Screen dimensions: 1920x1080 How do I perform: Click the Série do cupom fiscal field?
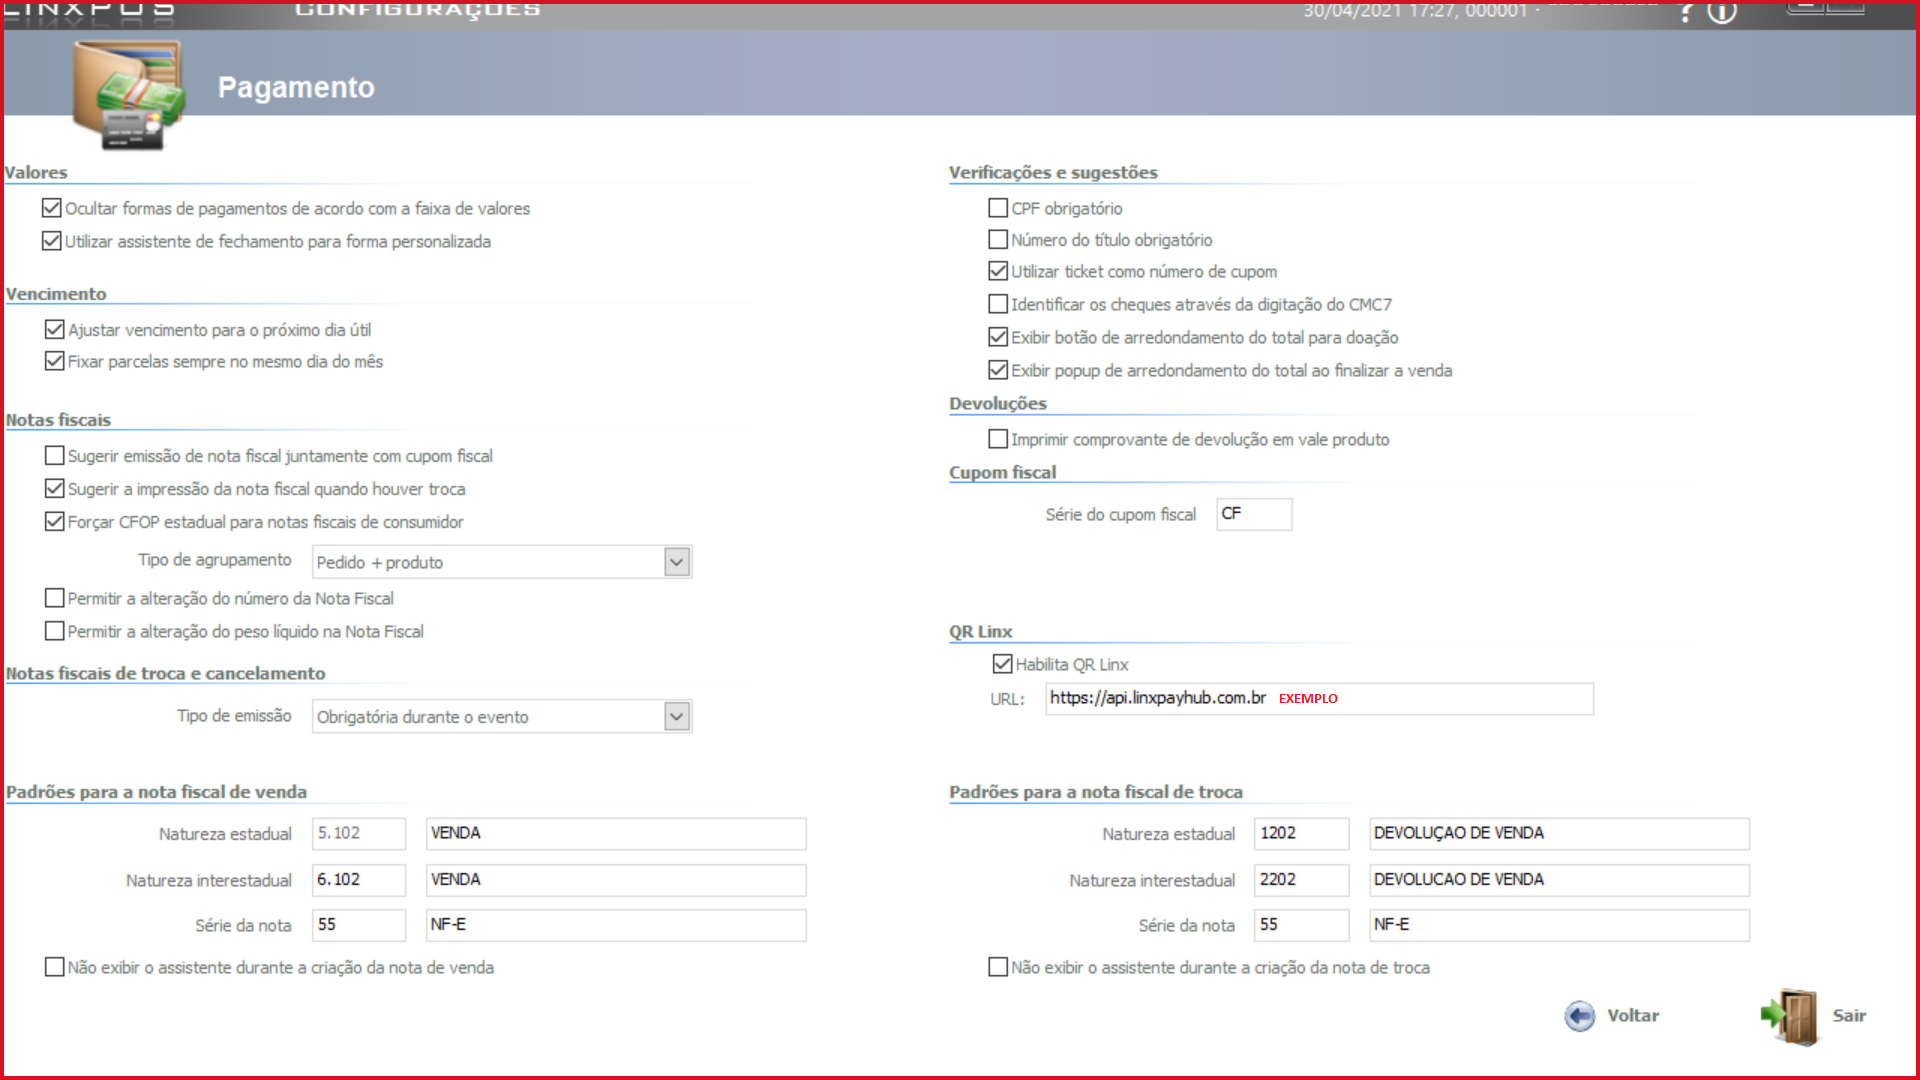1254,514
